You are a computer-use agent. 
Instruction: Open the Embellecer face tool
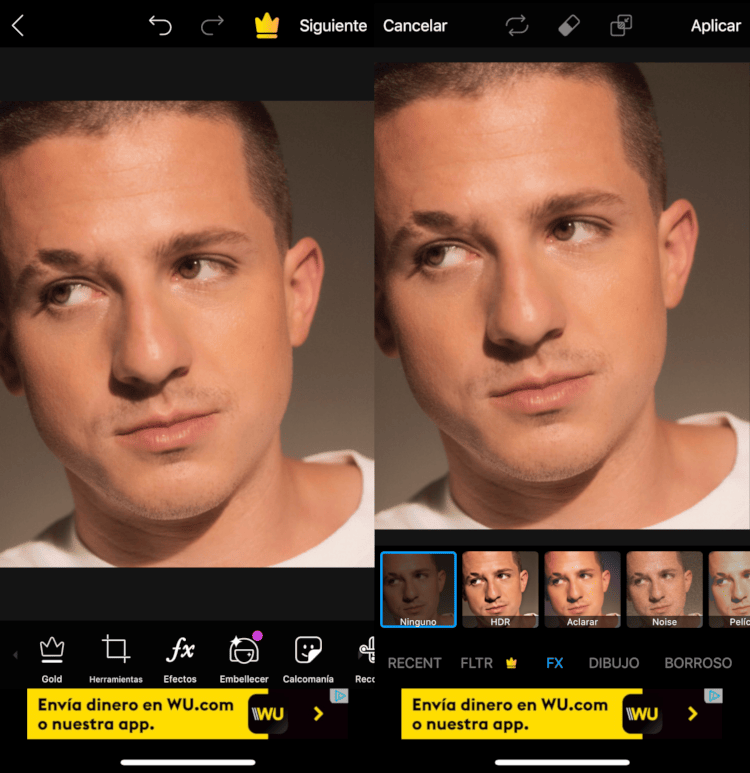tap(244, 658)
